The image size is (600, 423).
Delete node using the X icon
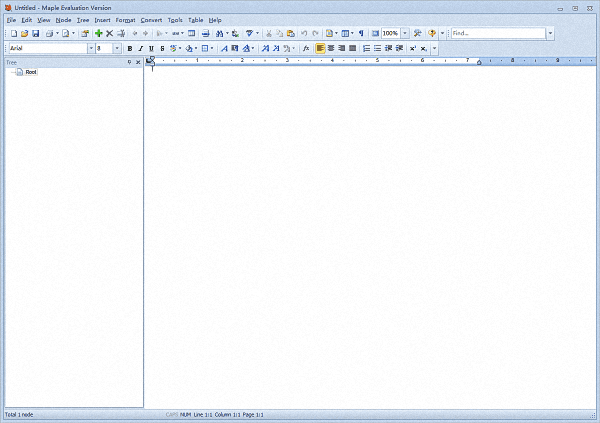(110, 33)
